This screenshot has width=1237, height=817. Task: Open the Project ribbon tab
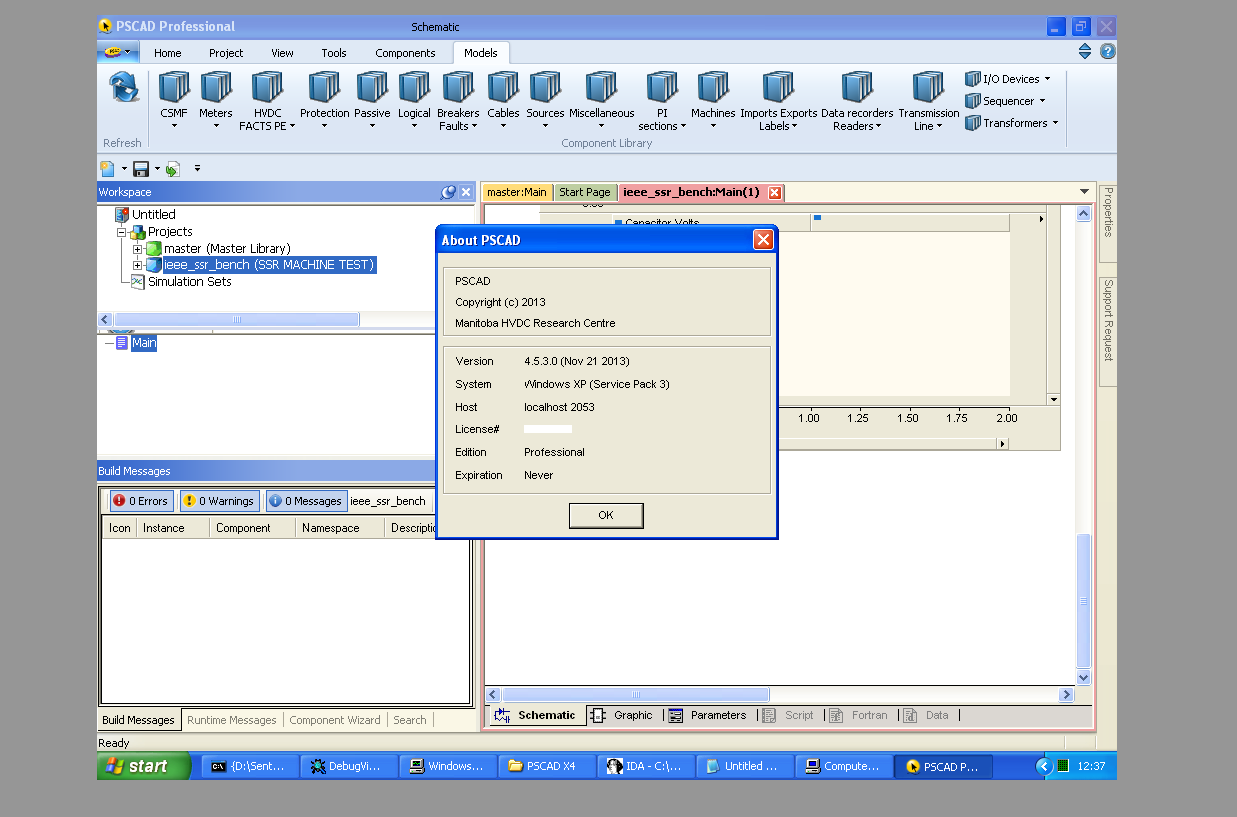pyautogui.click(x=226, y=53)
